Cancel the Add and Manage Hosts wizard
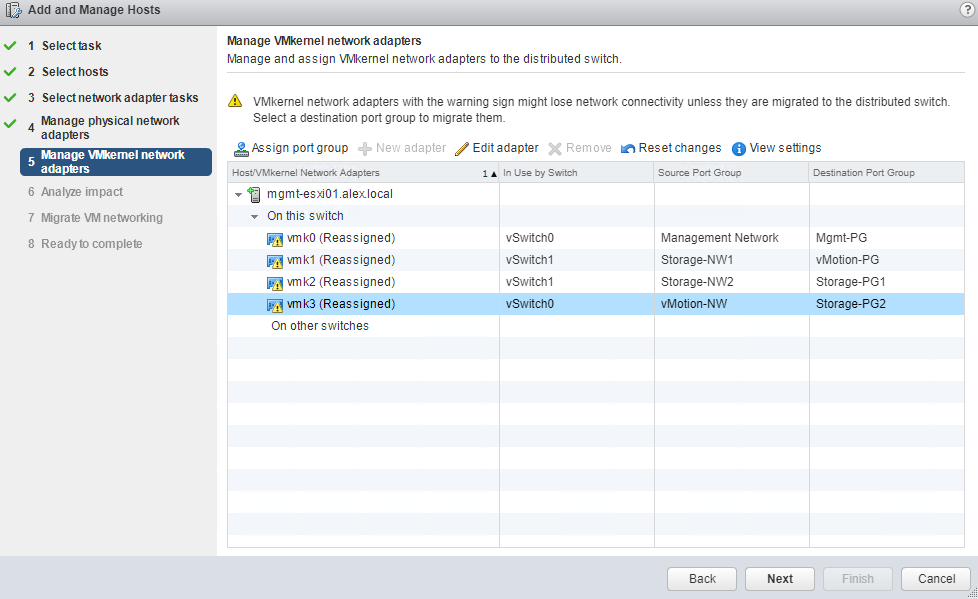The image size is (978, 599). pos(936,579)
